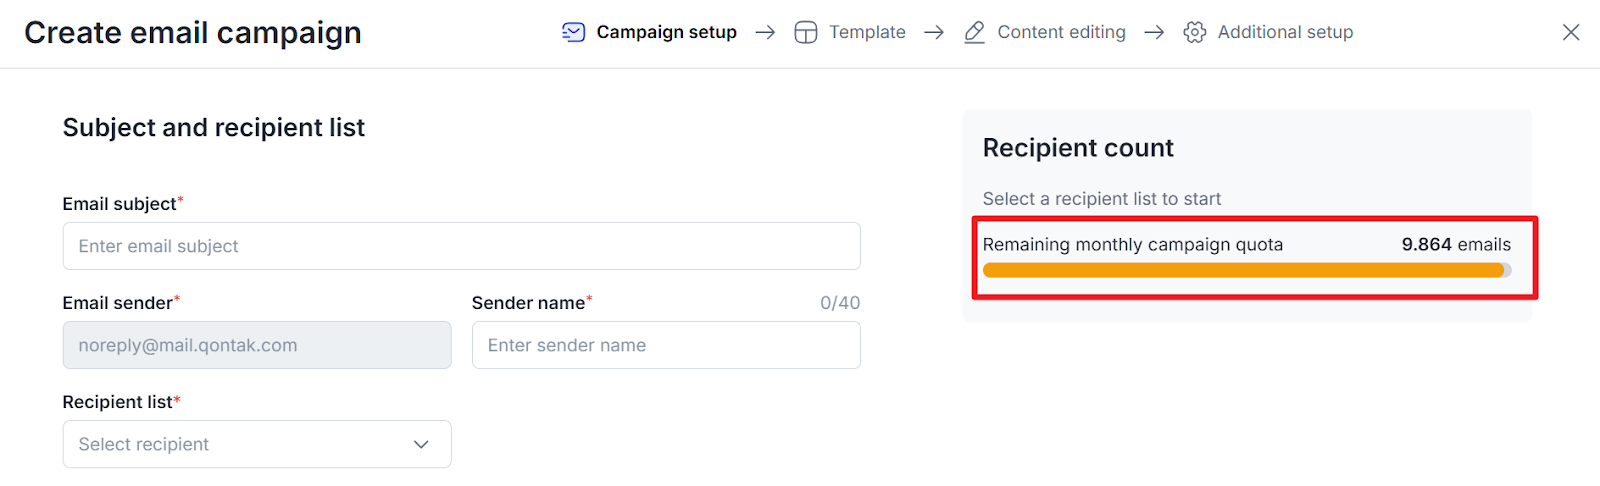Image resolution: width=1600 pixels, height=486 pixels.
Task: Click the noreply@mail.qontak.com sender field
Action: tap(257, 345)
